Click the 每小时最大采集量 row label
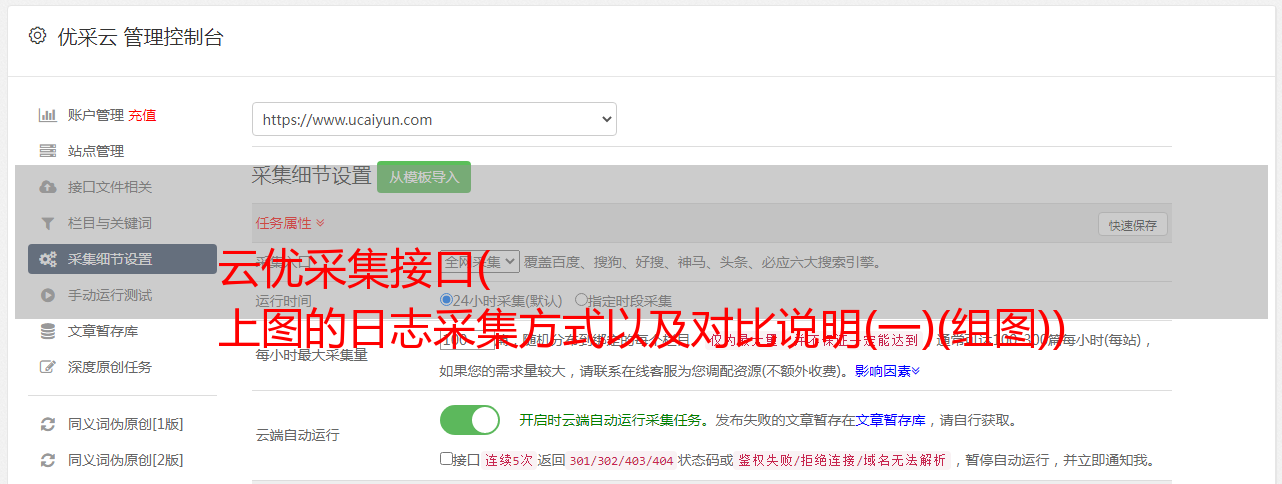Screen dimensions: 1282x484 click(312, 354)
